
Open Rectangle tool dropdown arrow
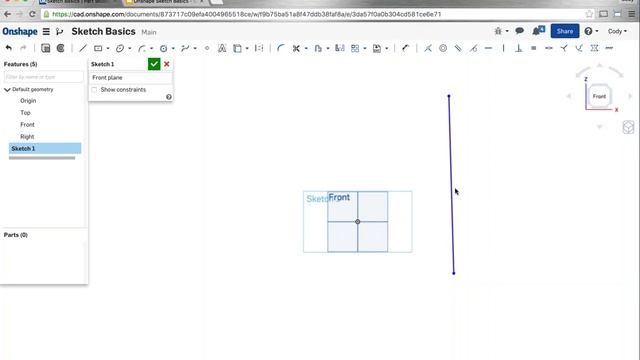pyautogui.click(x=108, y=49)
